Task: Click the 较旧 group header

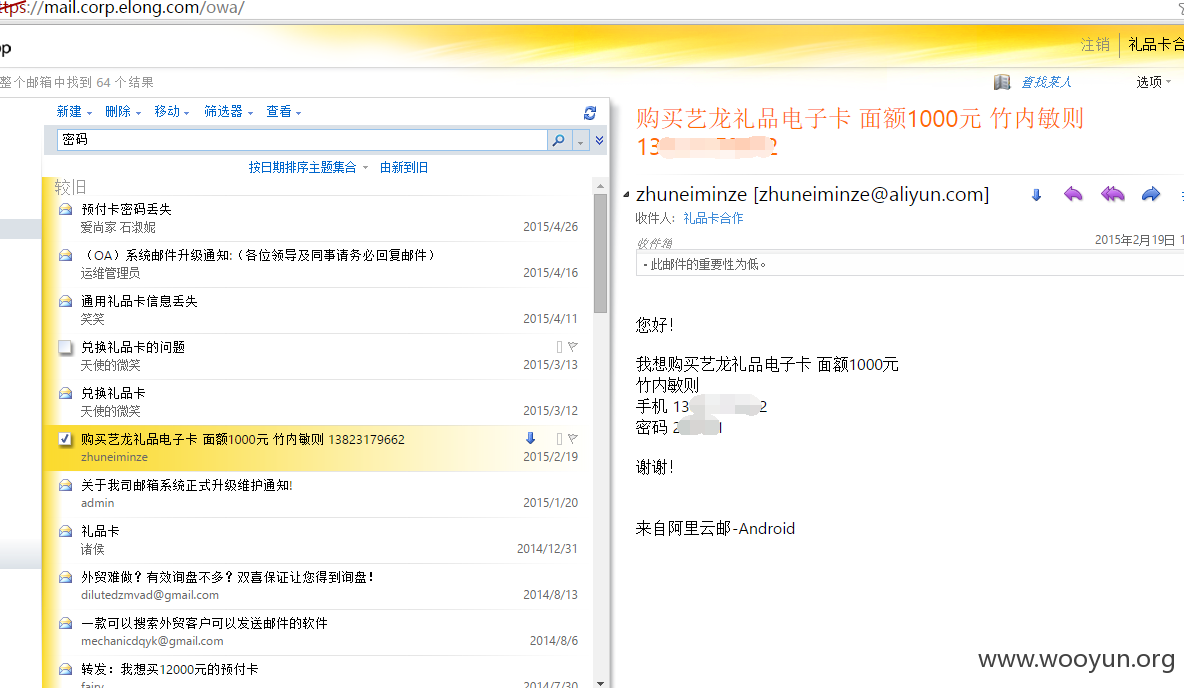Action: point(70,187)
